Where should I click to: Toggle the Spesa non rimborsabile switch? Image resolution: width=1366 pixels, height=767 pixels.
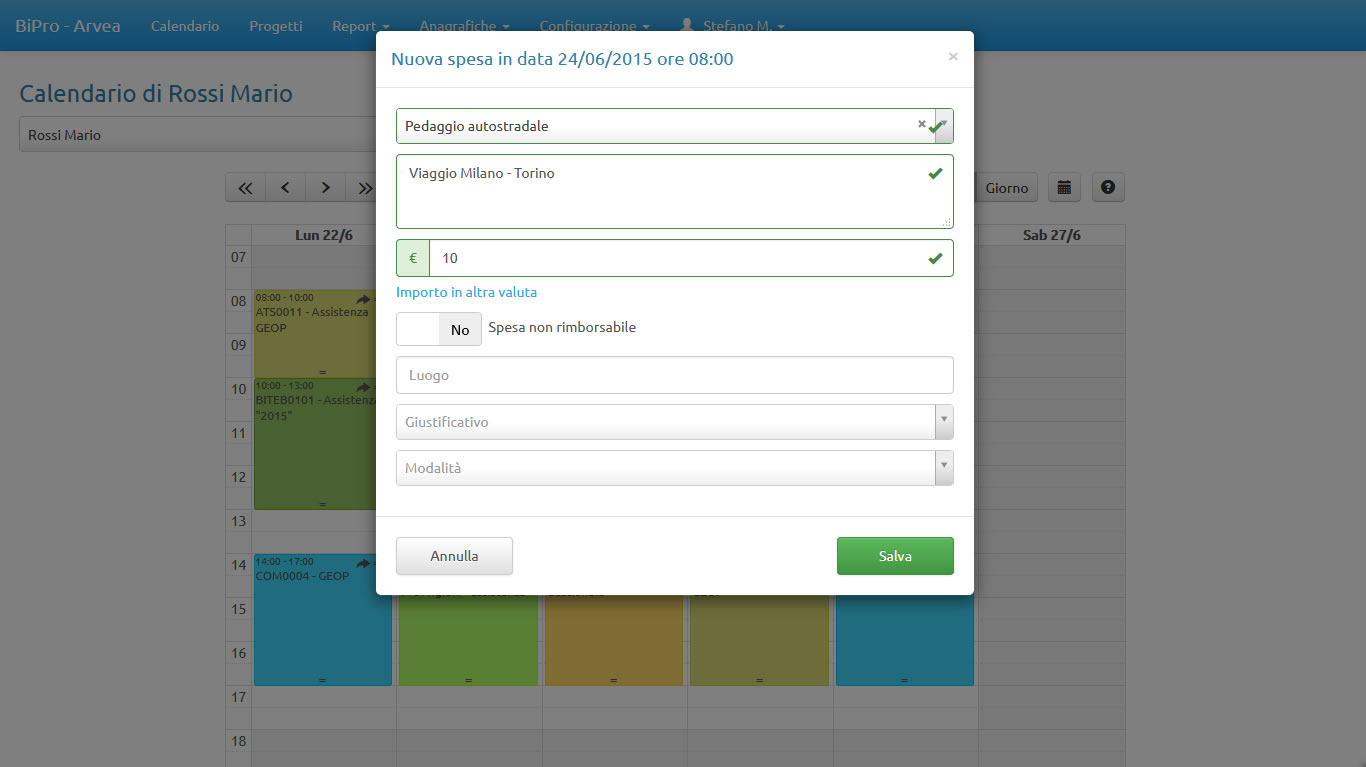439,329
